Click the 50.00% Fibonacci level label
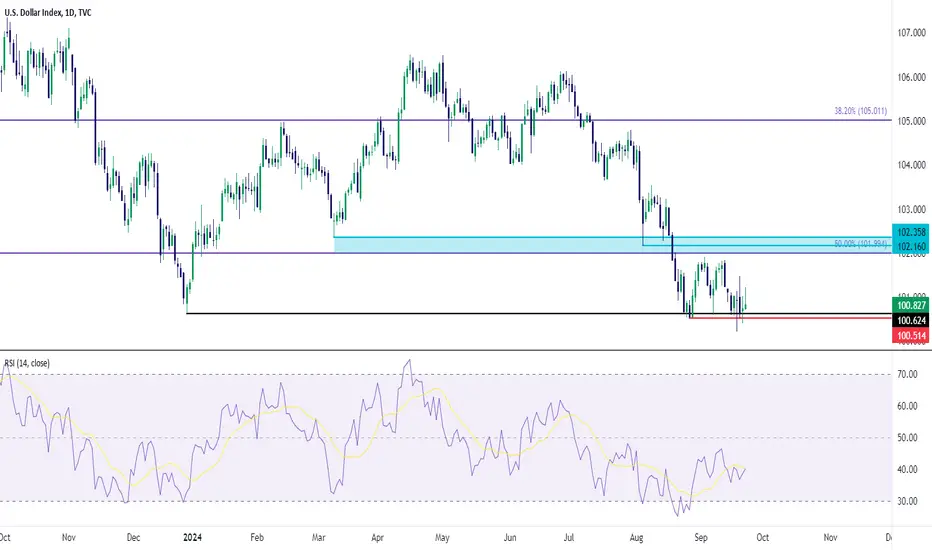Screen dimensions: 932x550 point(860,244)
